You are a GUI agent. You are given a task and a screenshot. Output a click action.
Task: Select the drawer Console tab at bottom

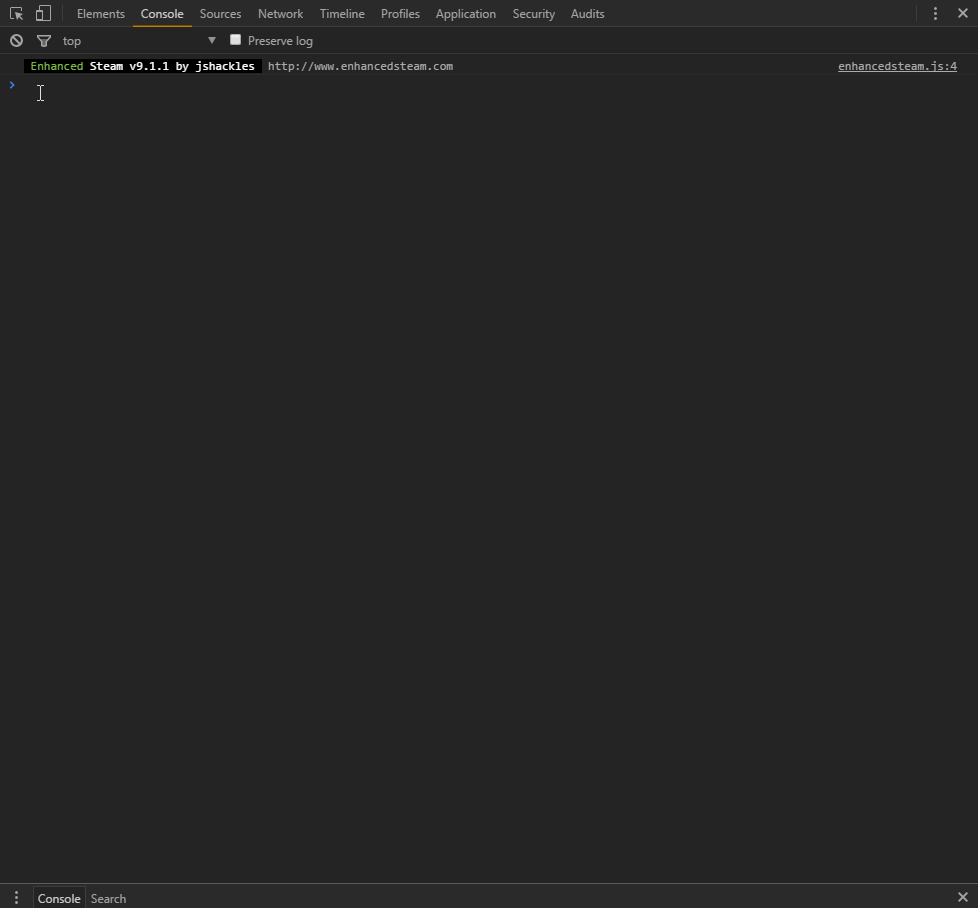(x=59, y=898)
